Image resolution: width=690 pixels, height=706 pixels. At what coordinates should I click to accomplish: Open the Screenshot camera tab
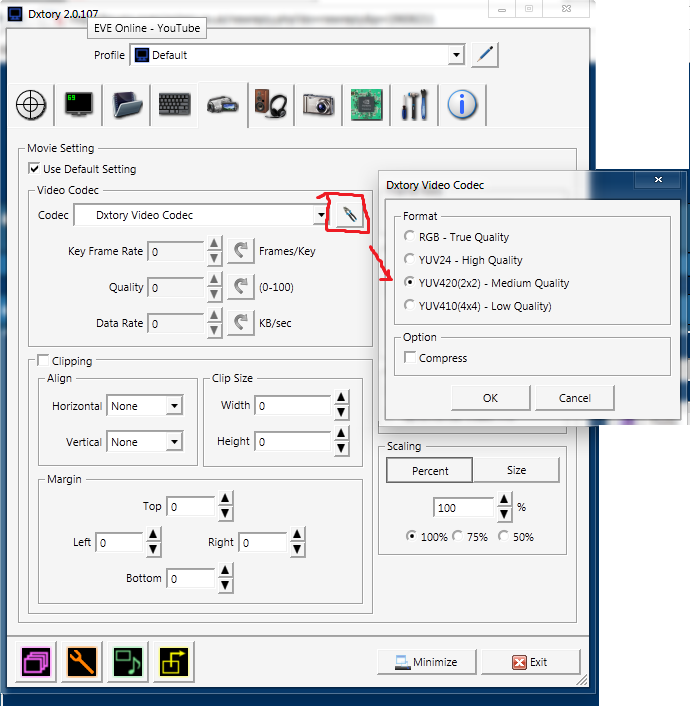tap(318, 104)
